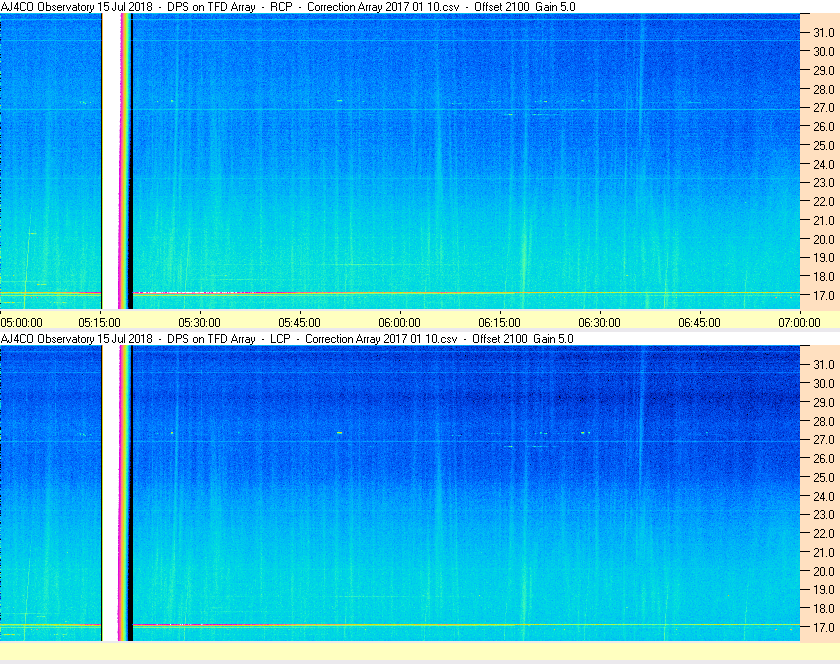Click 22.0 on the LCP frequency axis

pos(824,533)
